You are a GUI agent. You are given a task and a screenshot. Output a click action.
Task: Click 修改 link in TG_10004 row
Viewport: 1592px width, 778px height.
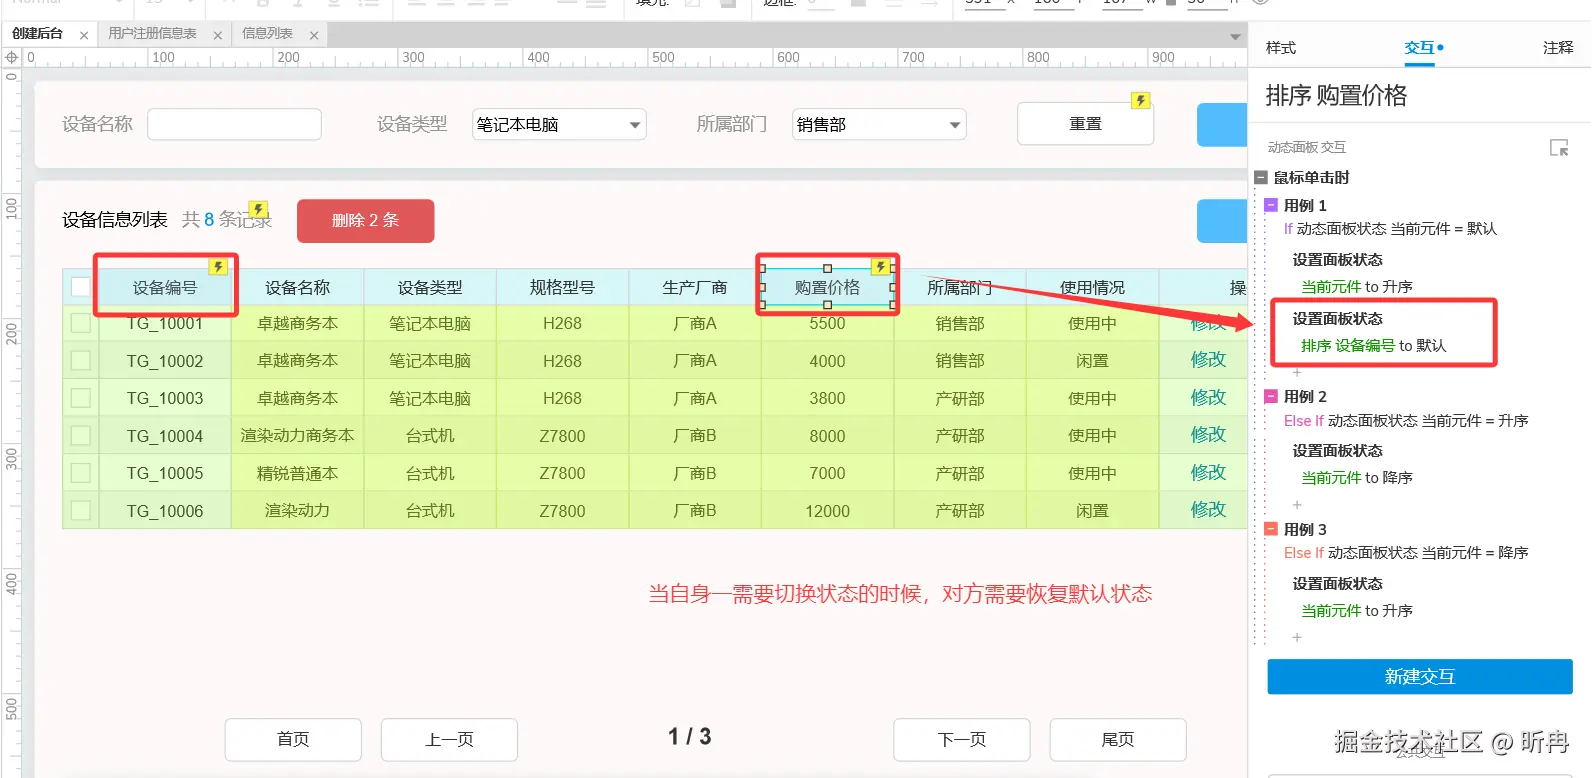coord(1208,435)
